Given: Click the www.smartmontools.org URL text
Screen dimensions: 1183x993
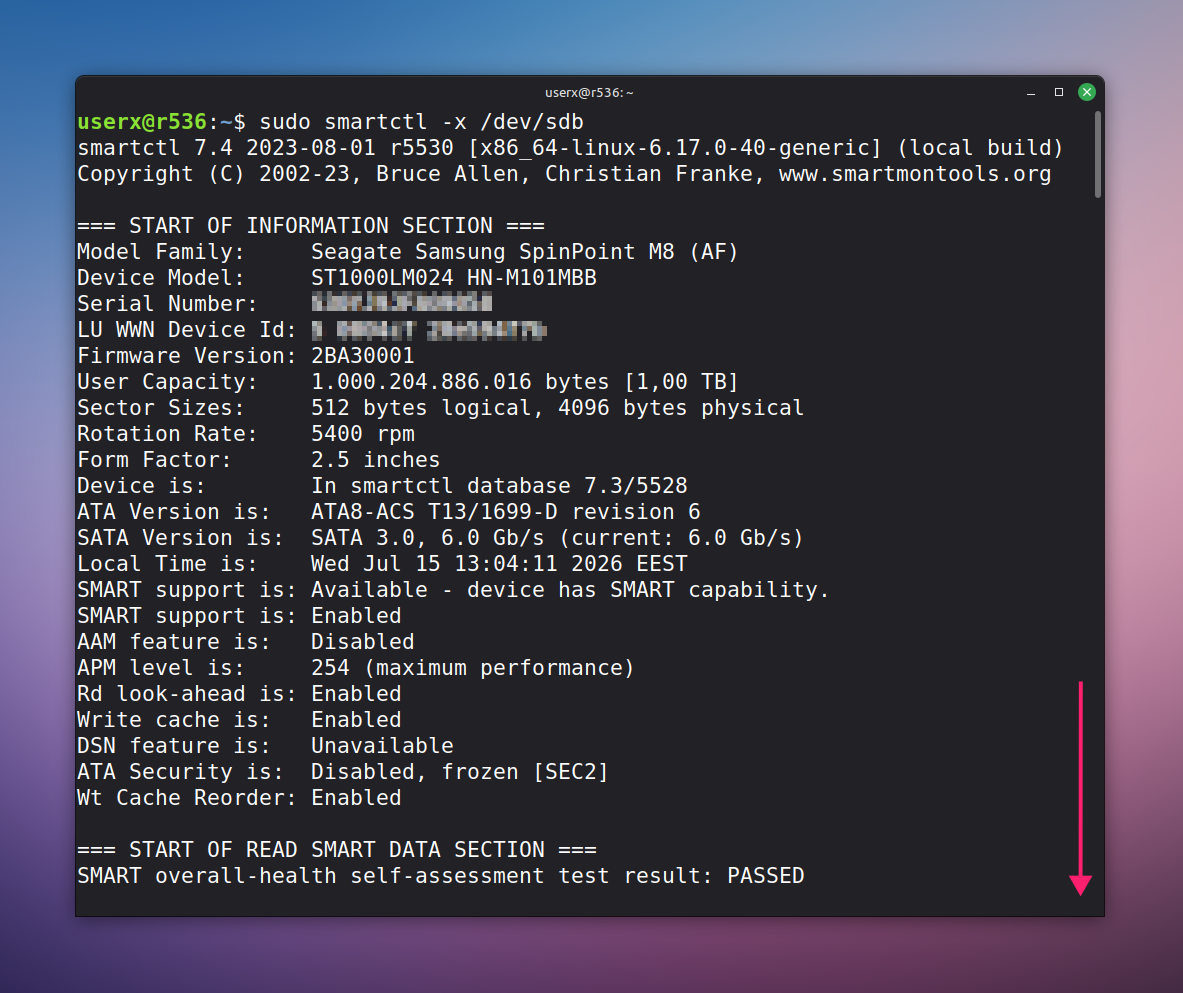Looking at the screenshot, I should (914, 174).
